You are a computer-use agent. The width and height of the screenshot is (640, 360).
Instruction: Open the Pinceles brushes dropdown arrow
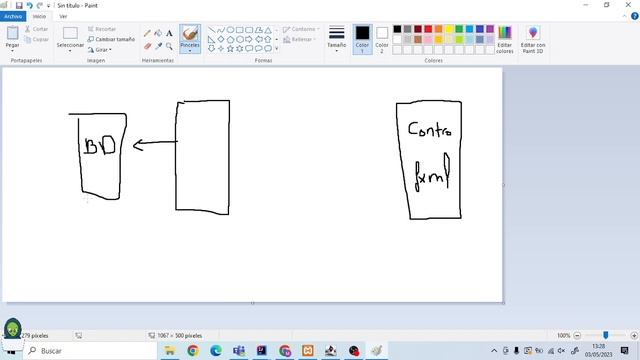(190, 51)
